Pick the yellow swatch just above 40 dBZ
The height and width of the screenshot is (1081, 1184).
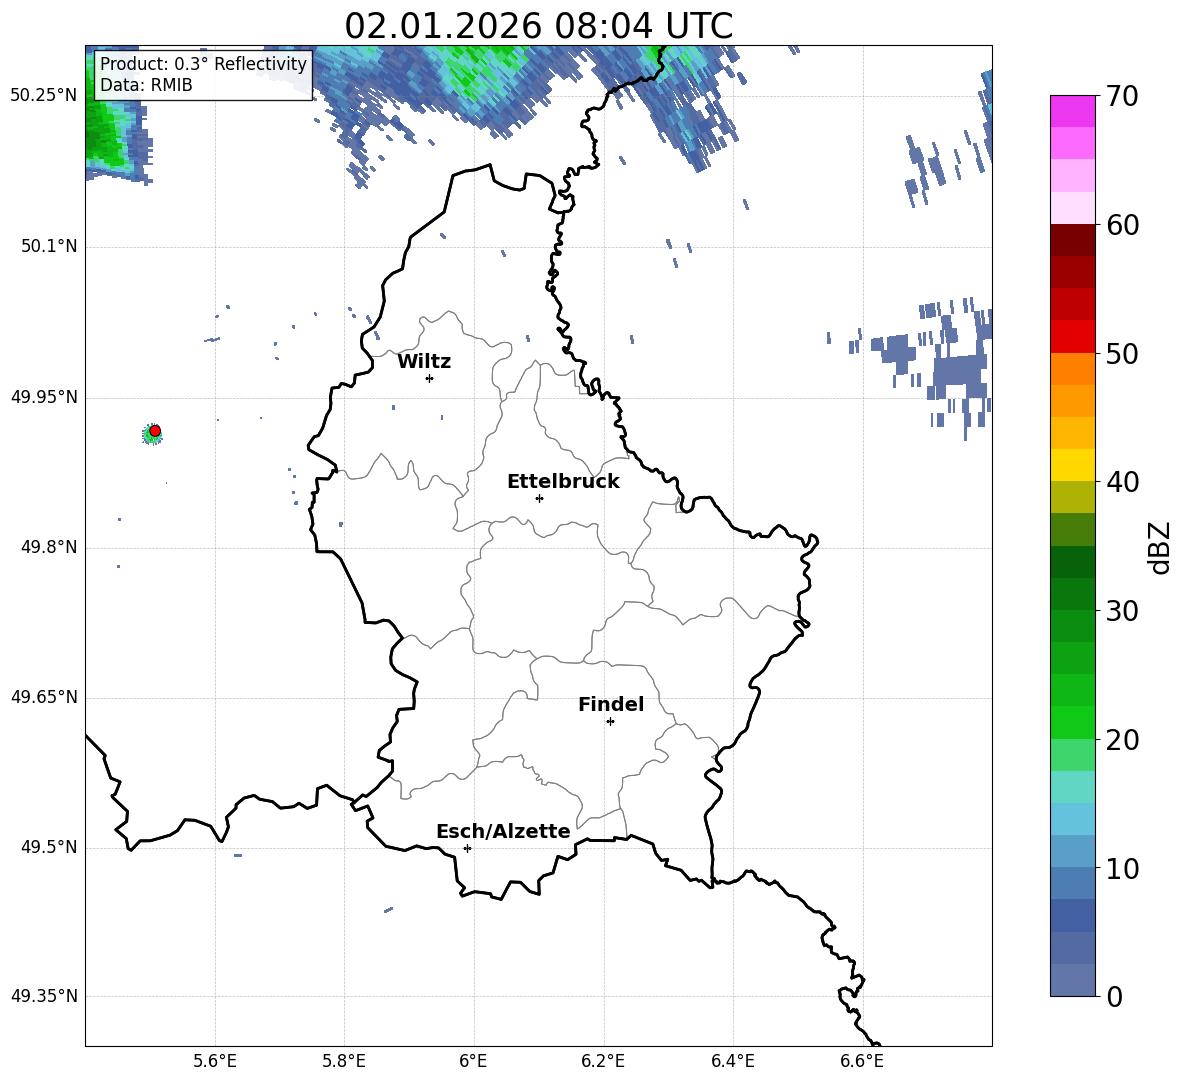(1072, 465)
